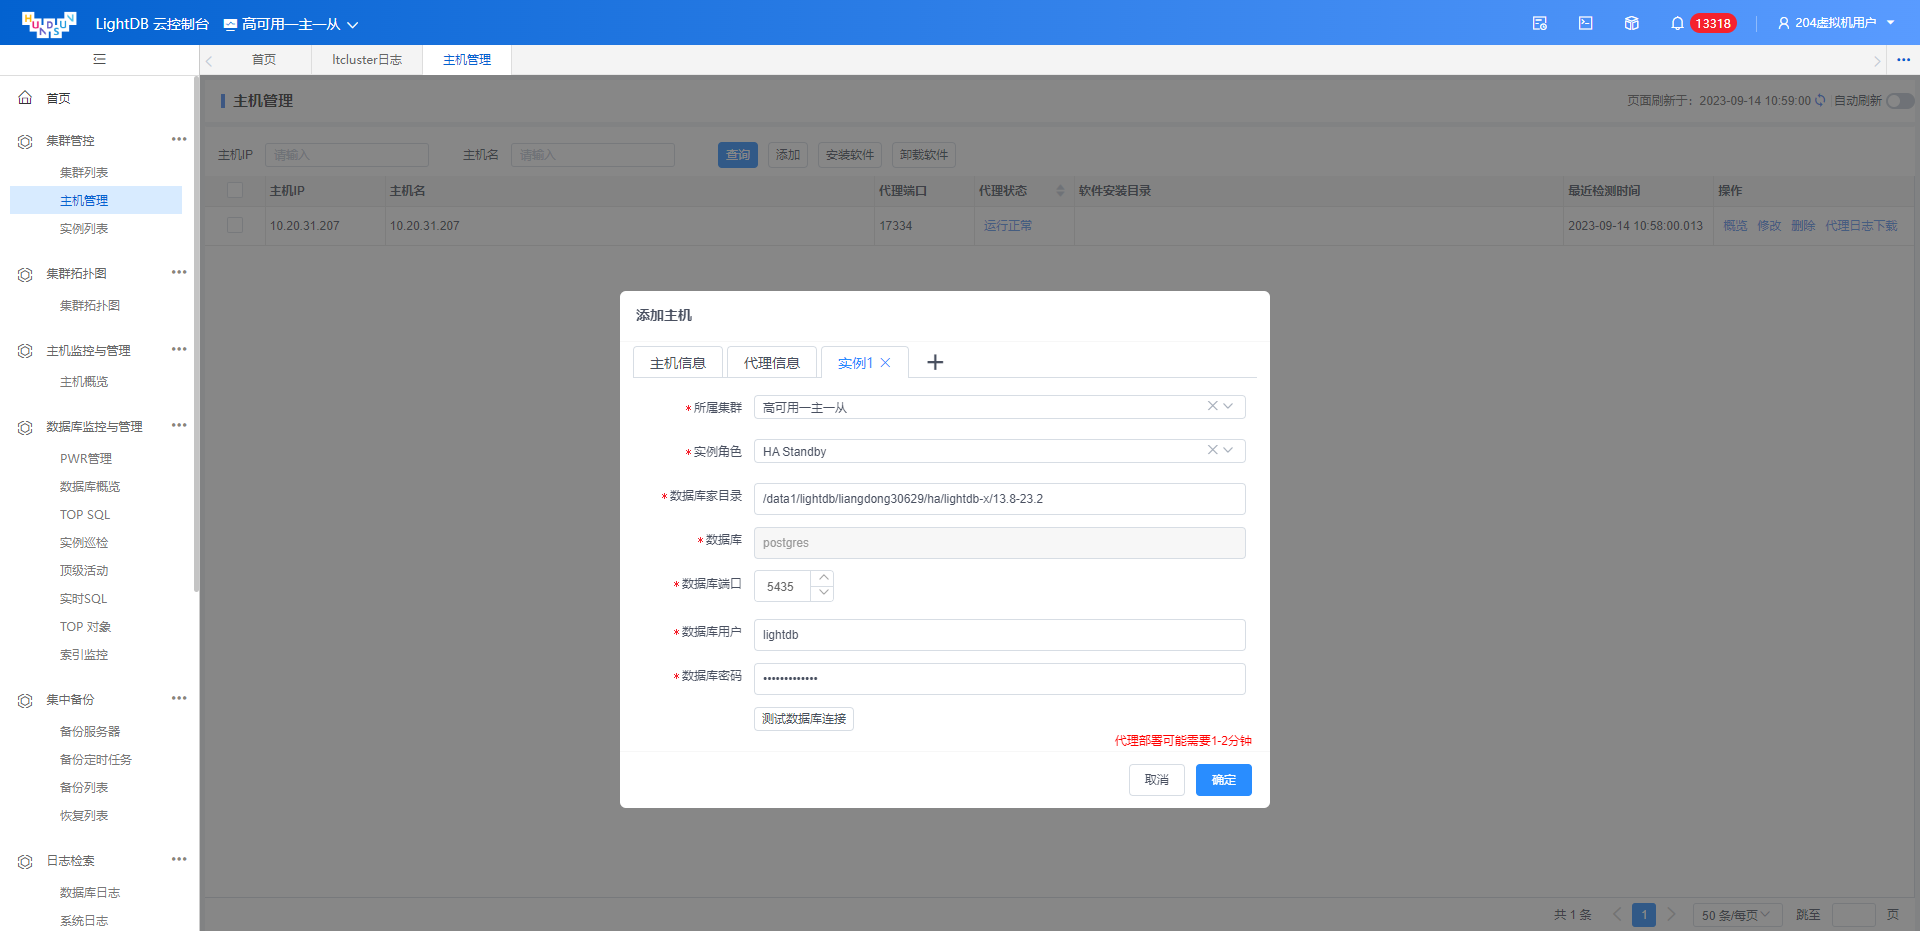Click the 数据库监控与管理 gear icon

[x=25, y=428]
